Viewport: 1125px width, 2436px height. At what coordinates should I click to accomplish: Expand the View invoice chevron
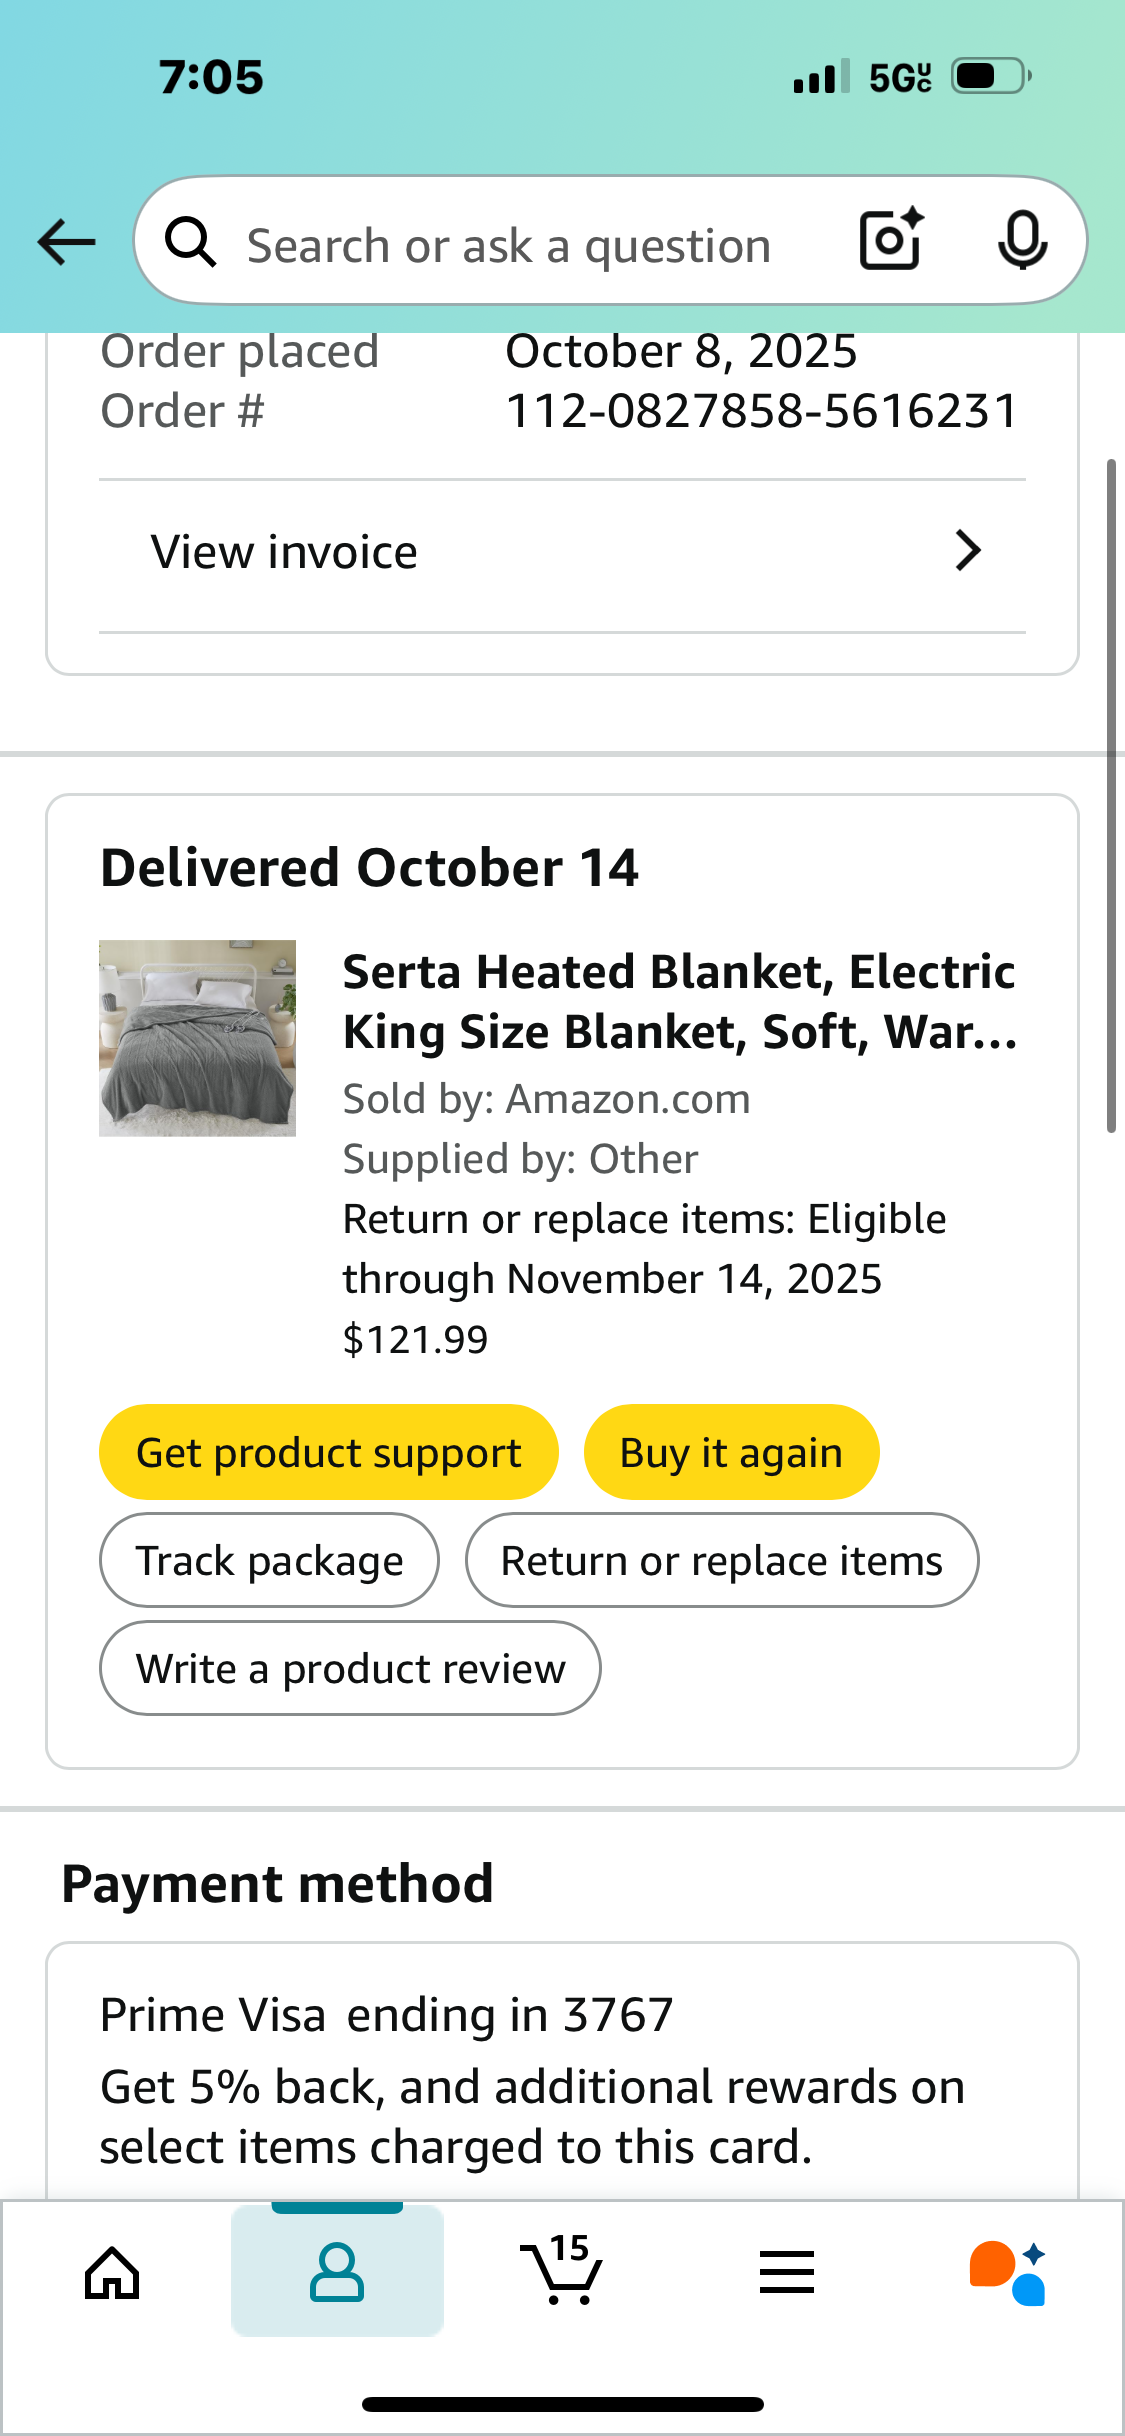[x=967, y=551]
